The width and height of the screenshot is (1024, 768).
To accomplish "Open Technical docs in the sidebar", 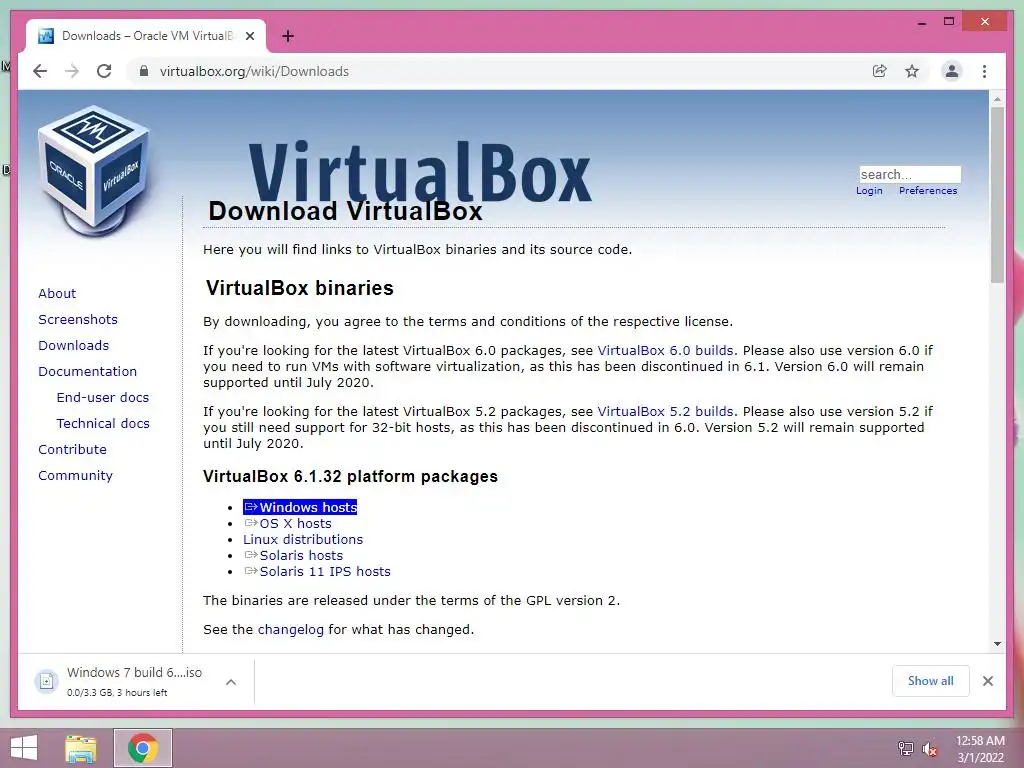I will [103, 423].
